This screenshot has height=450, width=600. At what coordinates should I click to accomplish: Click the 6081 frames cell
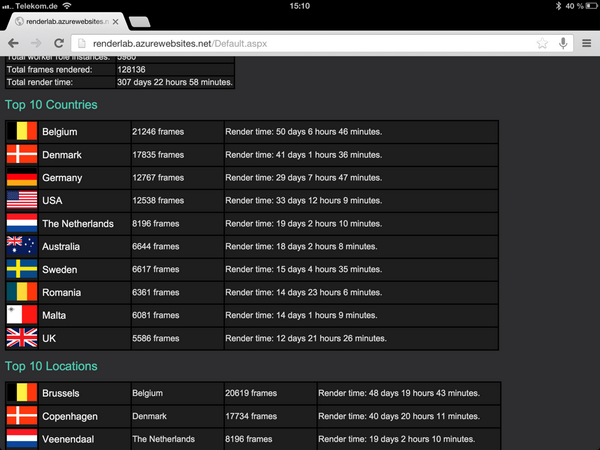click(178, 315)
